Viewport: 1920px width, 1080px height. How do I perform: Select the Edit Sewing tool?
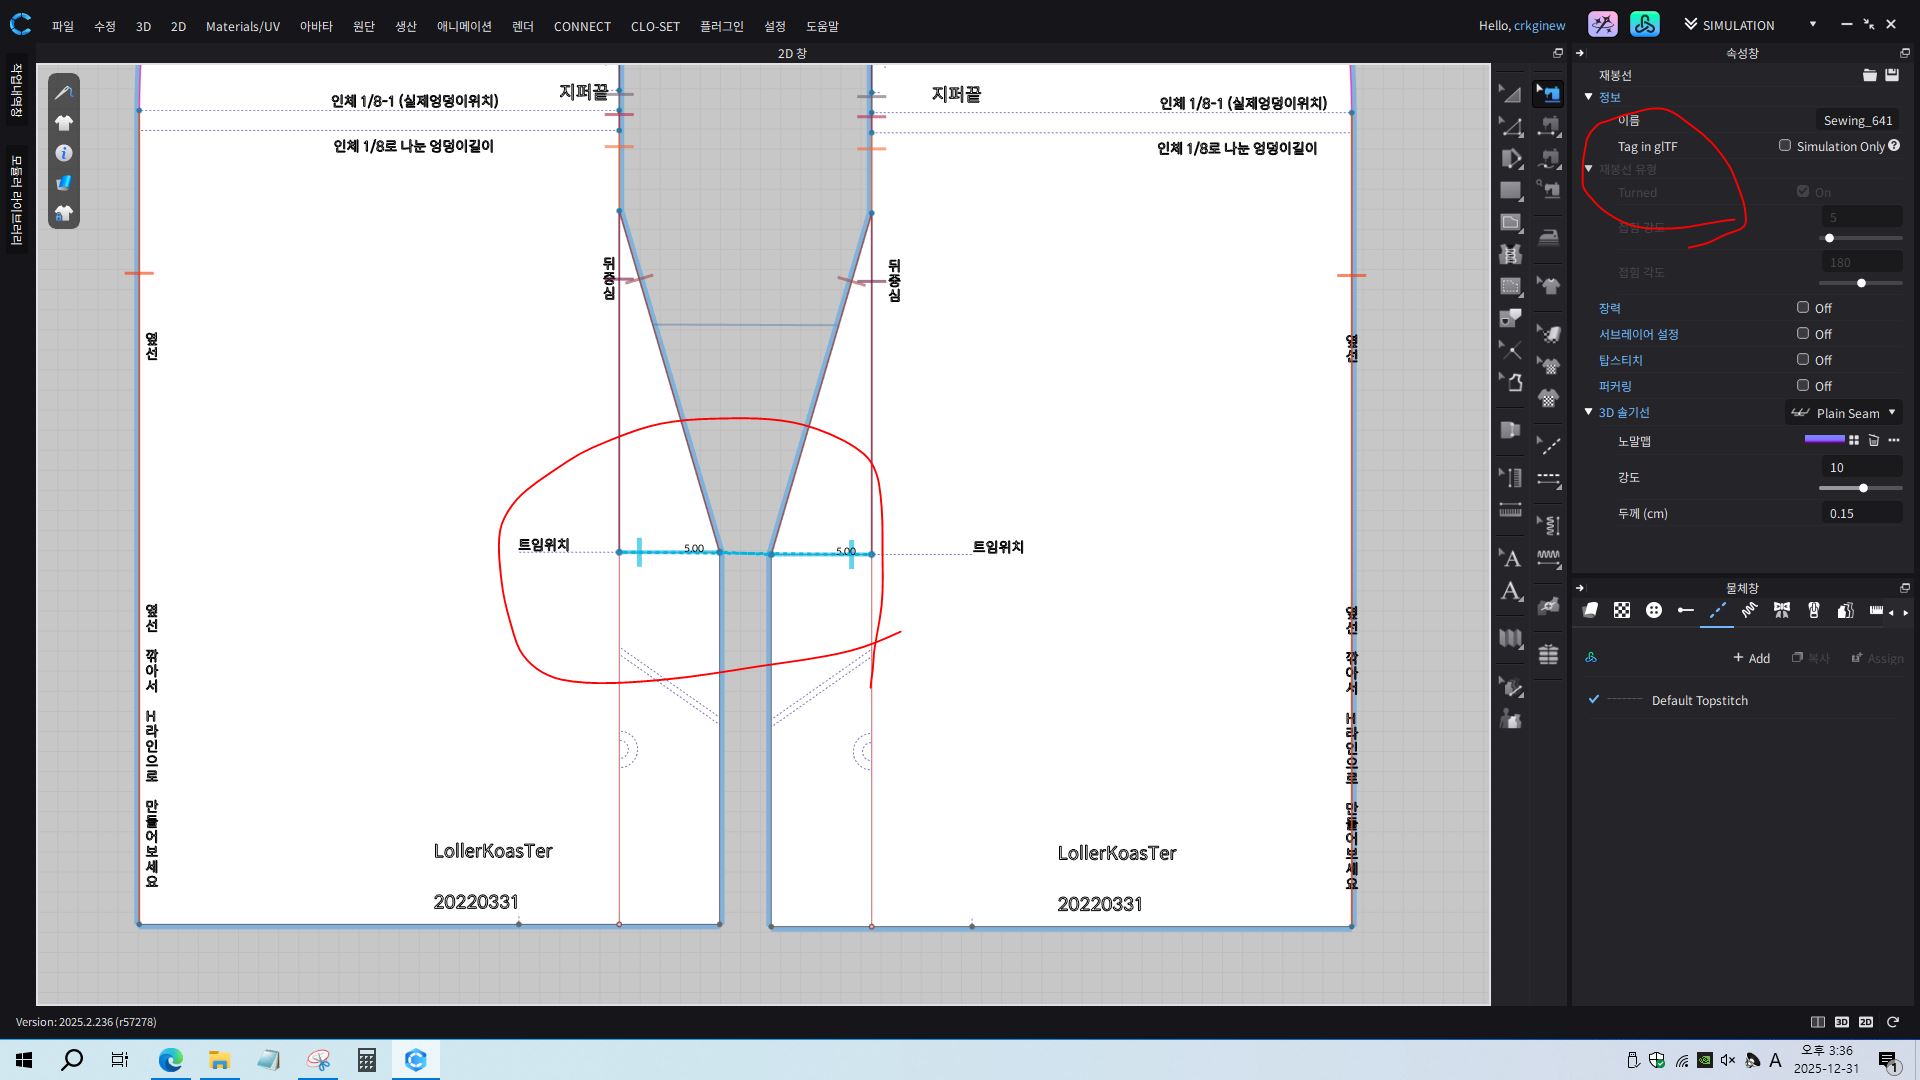point(1548,94)
